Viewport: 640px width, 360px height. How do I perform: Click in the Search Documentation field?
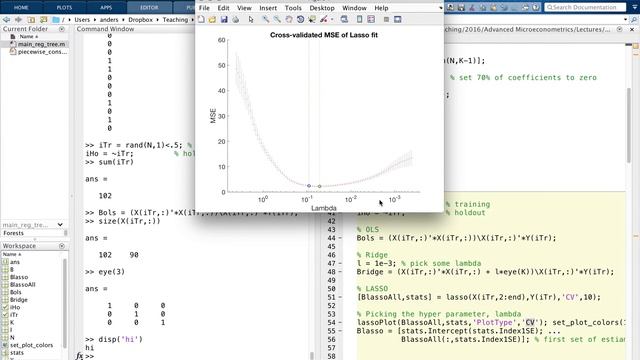pos(585,7)
